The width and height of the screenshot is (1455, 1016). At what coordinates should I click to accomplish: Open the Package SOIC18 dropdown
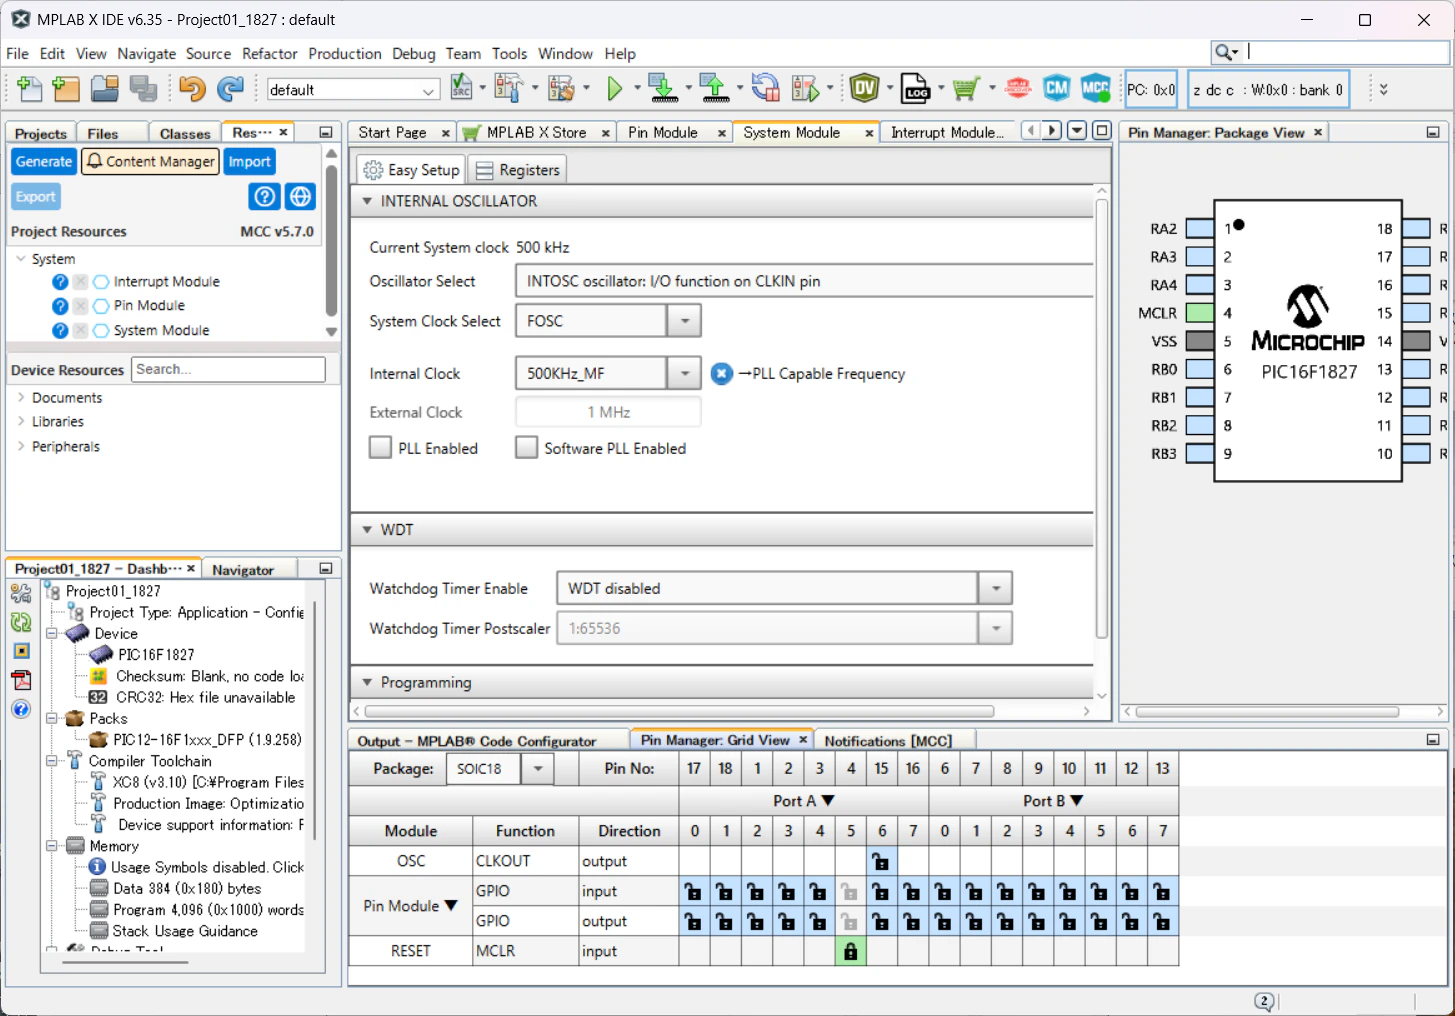tap(537, 769)
